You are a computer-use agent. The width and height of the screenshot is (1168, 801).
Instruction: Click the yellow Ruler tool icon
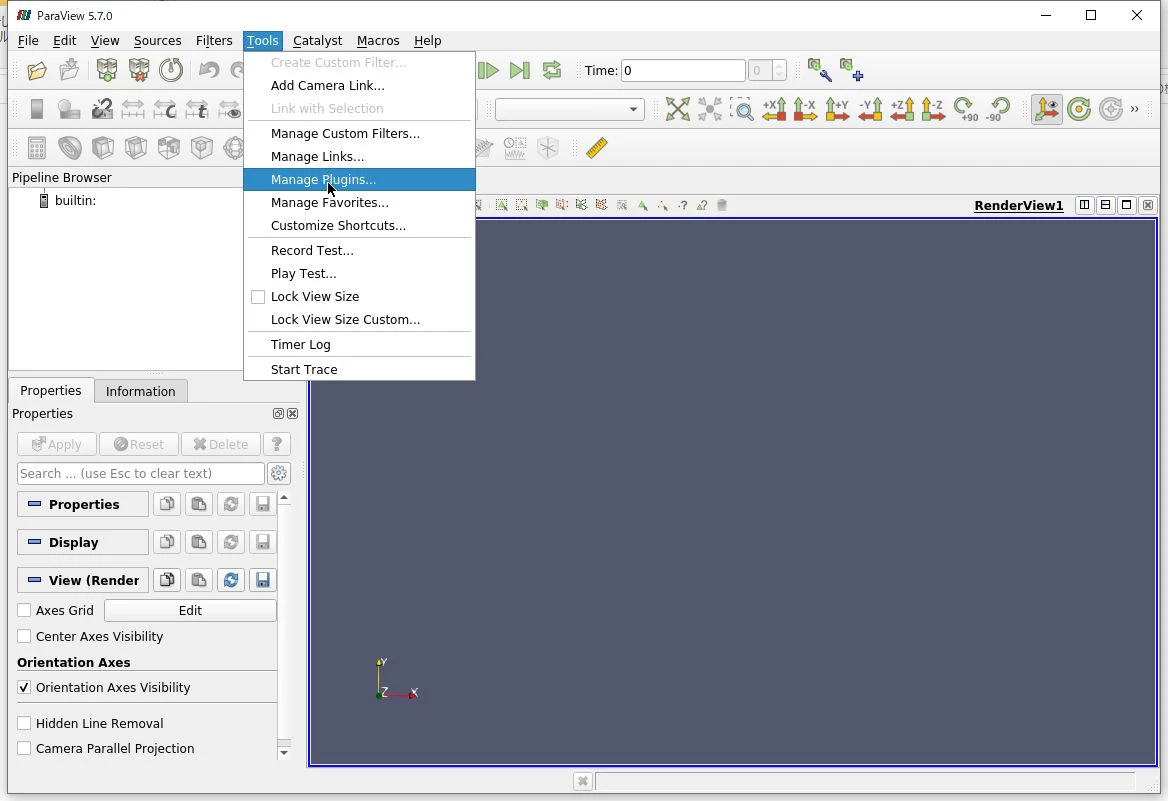pyautogui.click(x=597, y=148)
